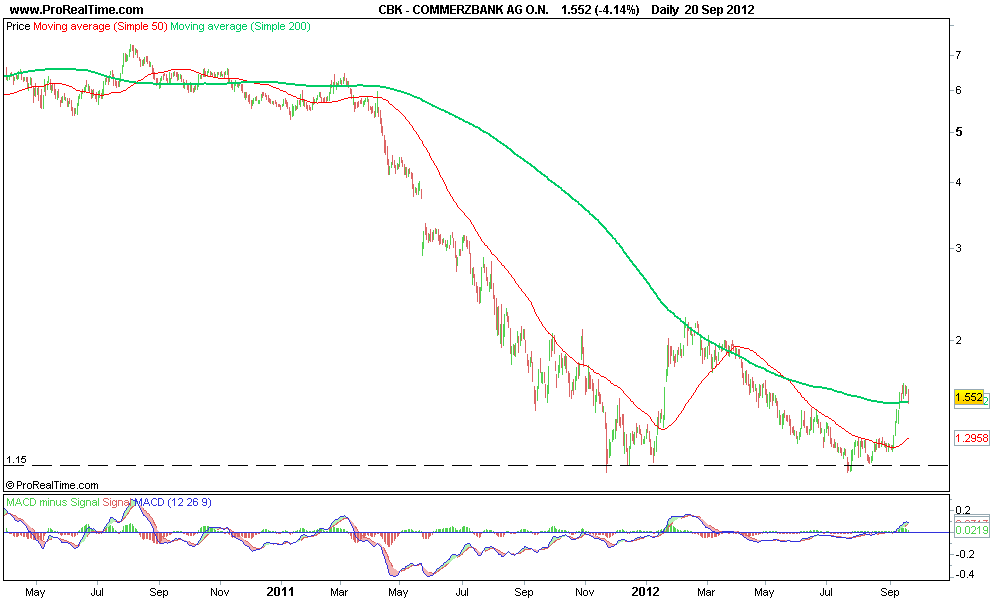Click the CBK - COMMERZBANK AG O.N. title
The width and height of the screenshot is (1000, 600).
click(x=463, y=10)
